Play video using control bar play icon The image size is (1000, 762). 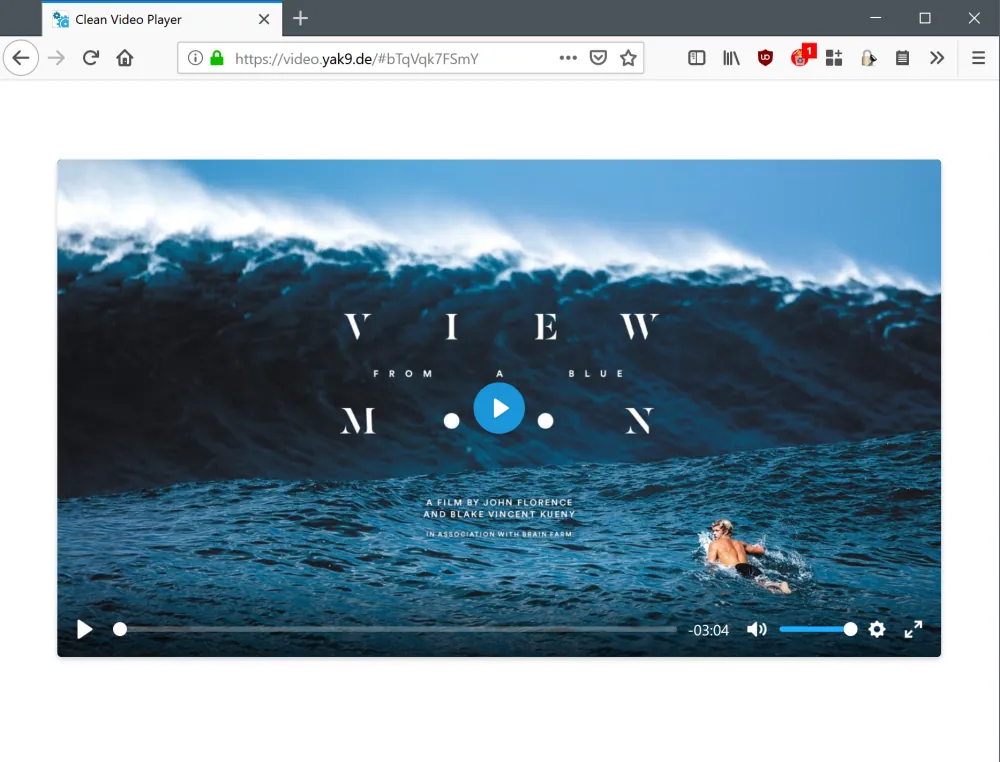pos(84,629)
